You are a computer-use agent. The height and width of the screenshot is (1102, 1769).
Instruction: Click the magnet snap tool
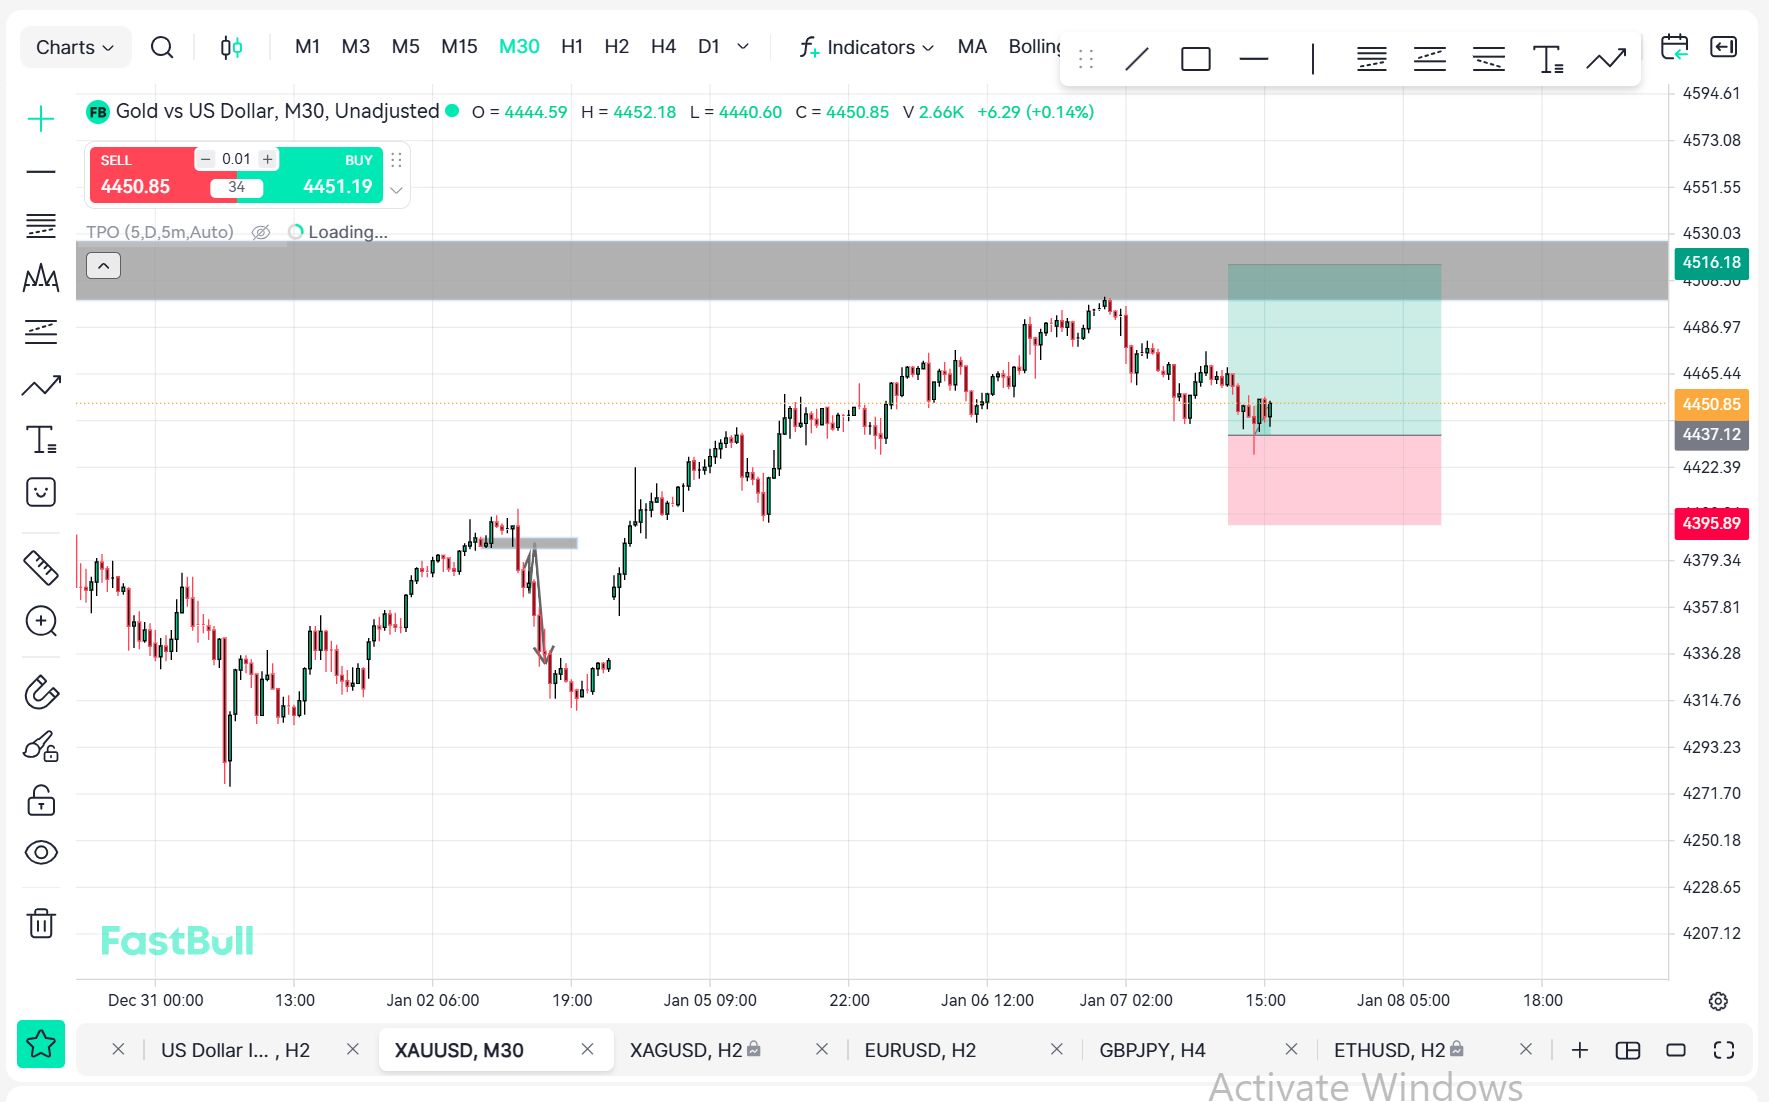(x=41, y=692)
